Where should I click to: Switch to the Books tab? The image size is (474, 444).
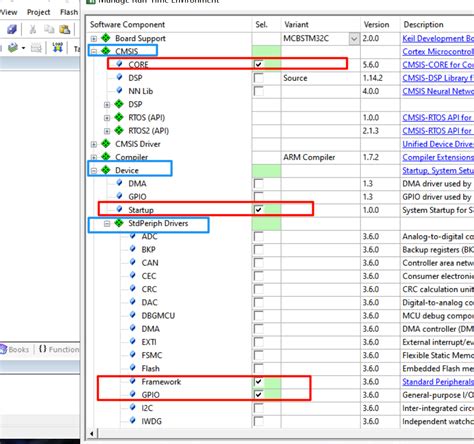15,349
